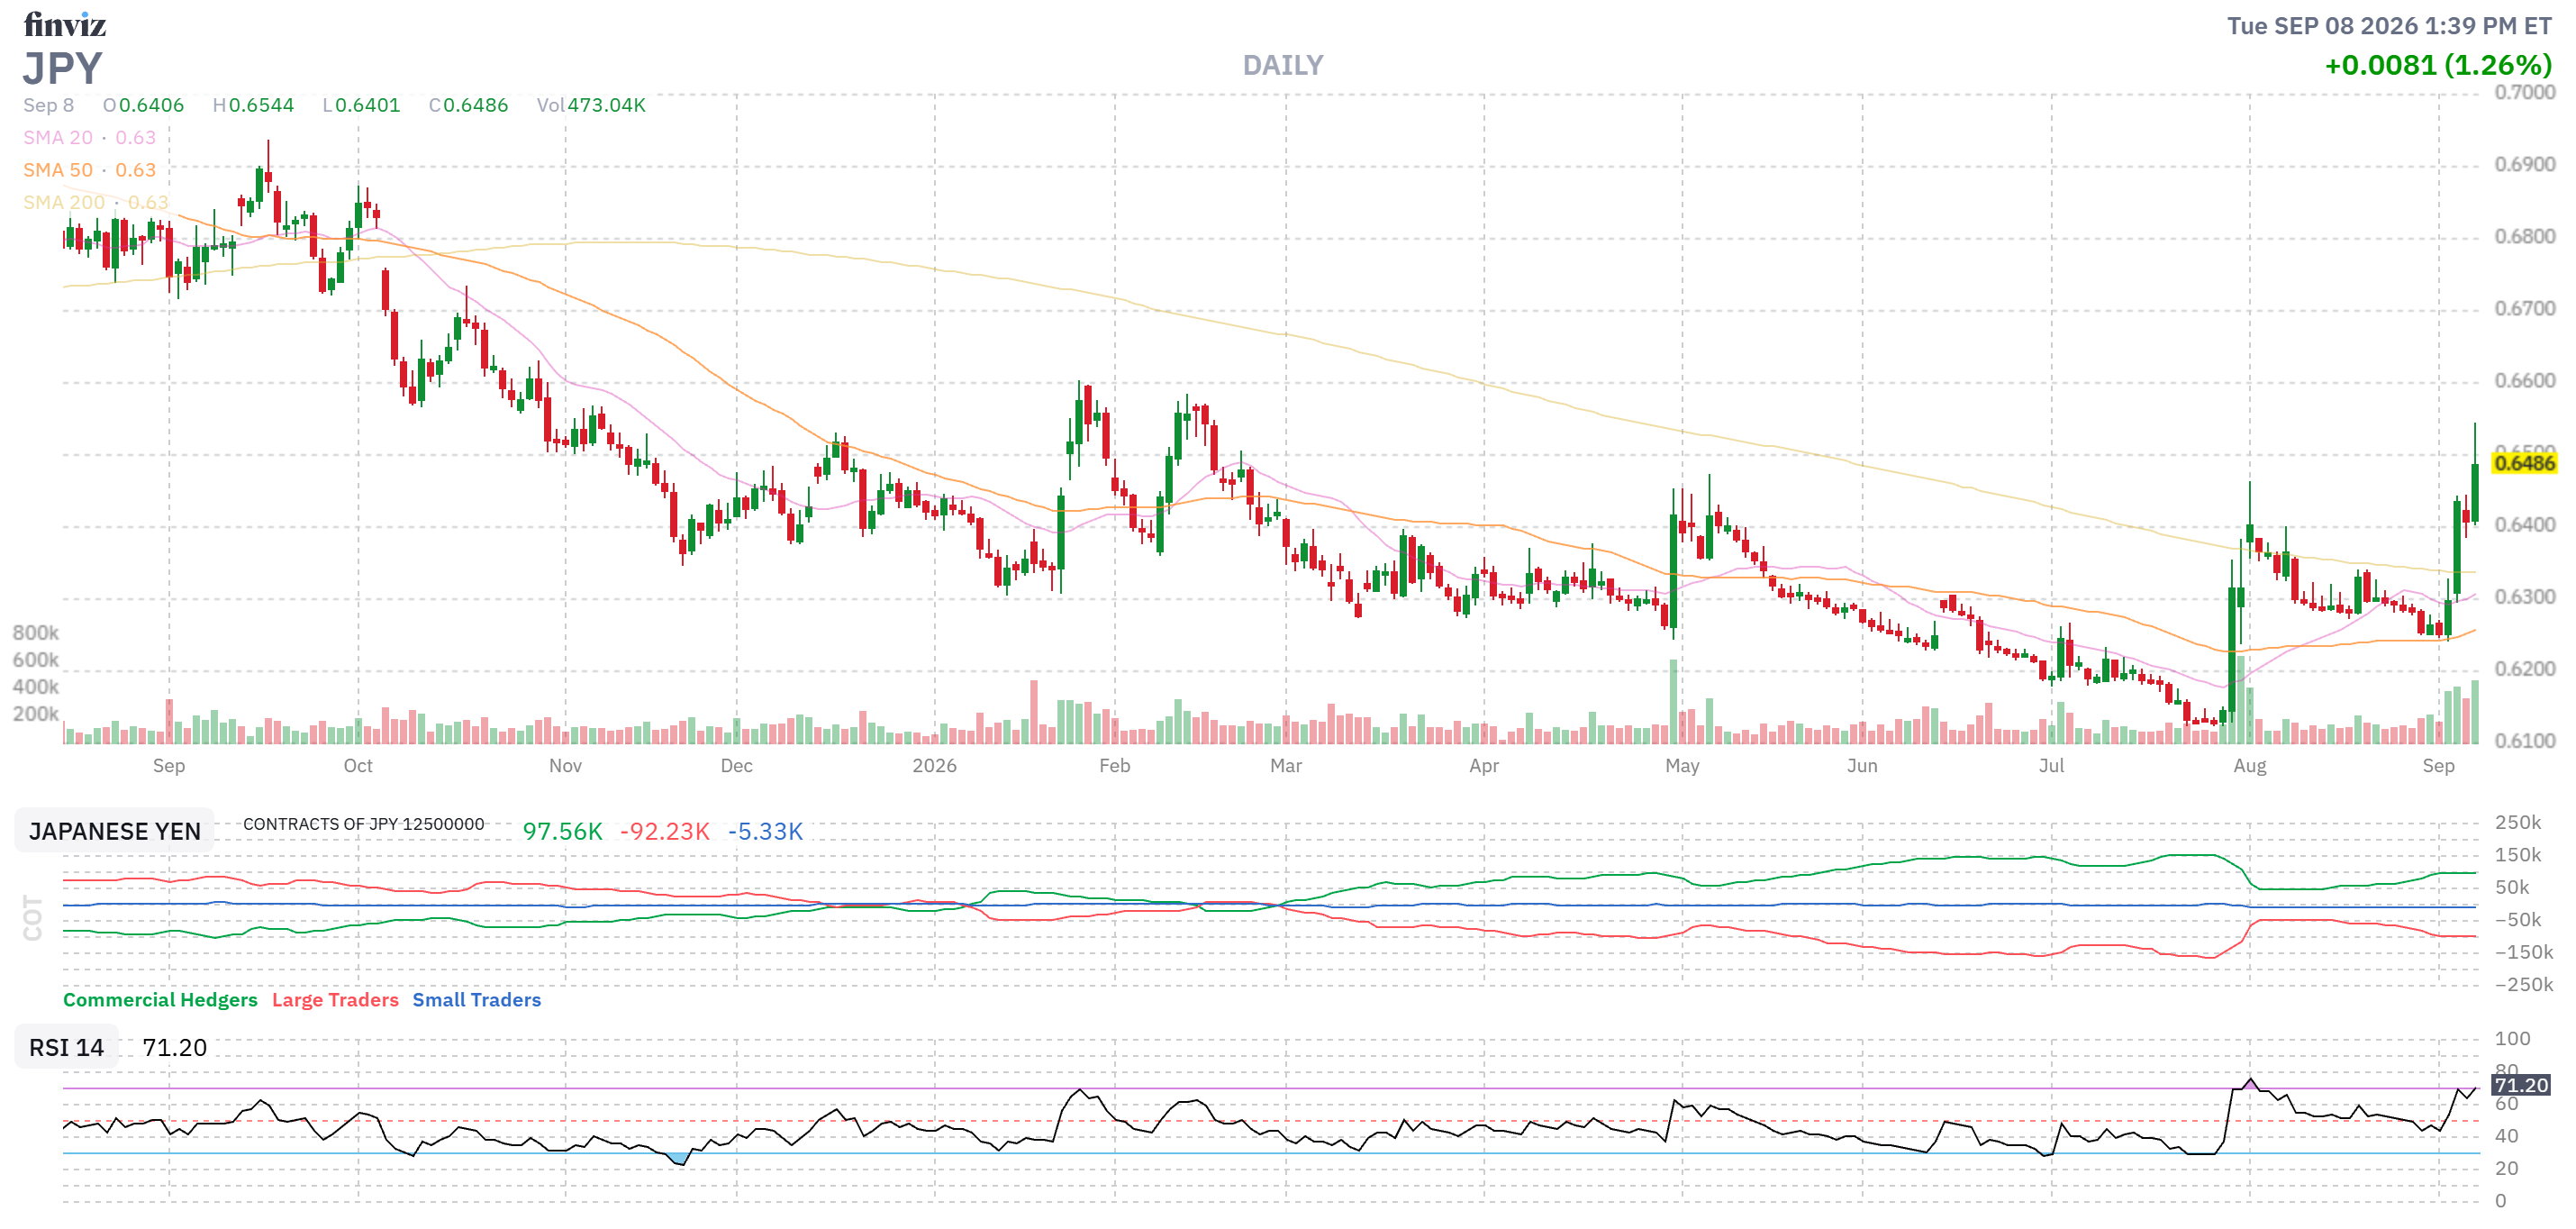Click the 250k COT axis label
Screen dimensions: 2576x1229
[x=2518, y=823]
